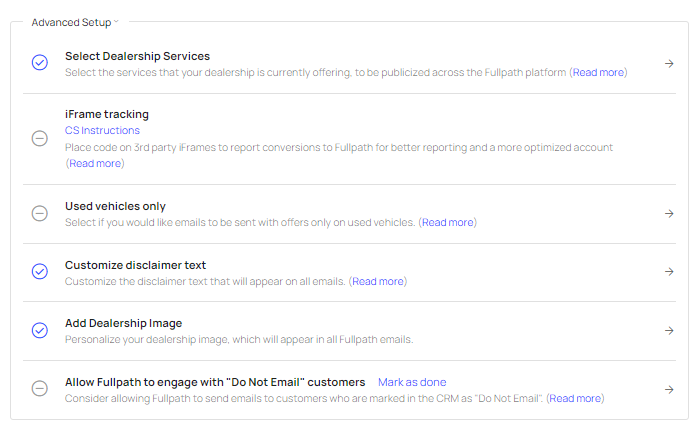
Task: Open the CS Instructions link
Action: click(x=102, y=130)
